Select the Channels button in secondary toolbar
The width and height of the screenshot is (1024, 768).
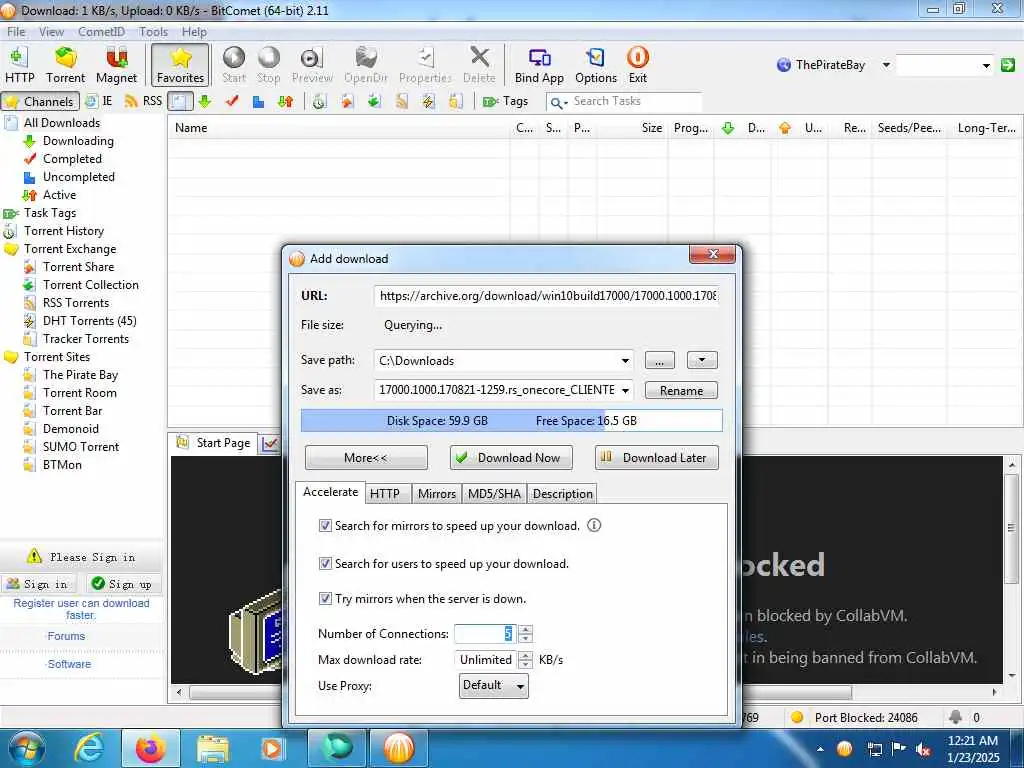point(40,101)
